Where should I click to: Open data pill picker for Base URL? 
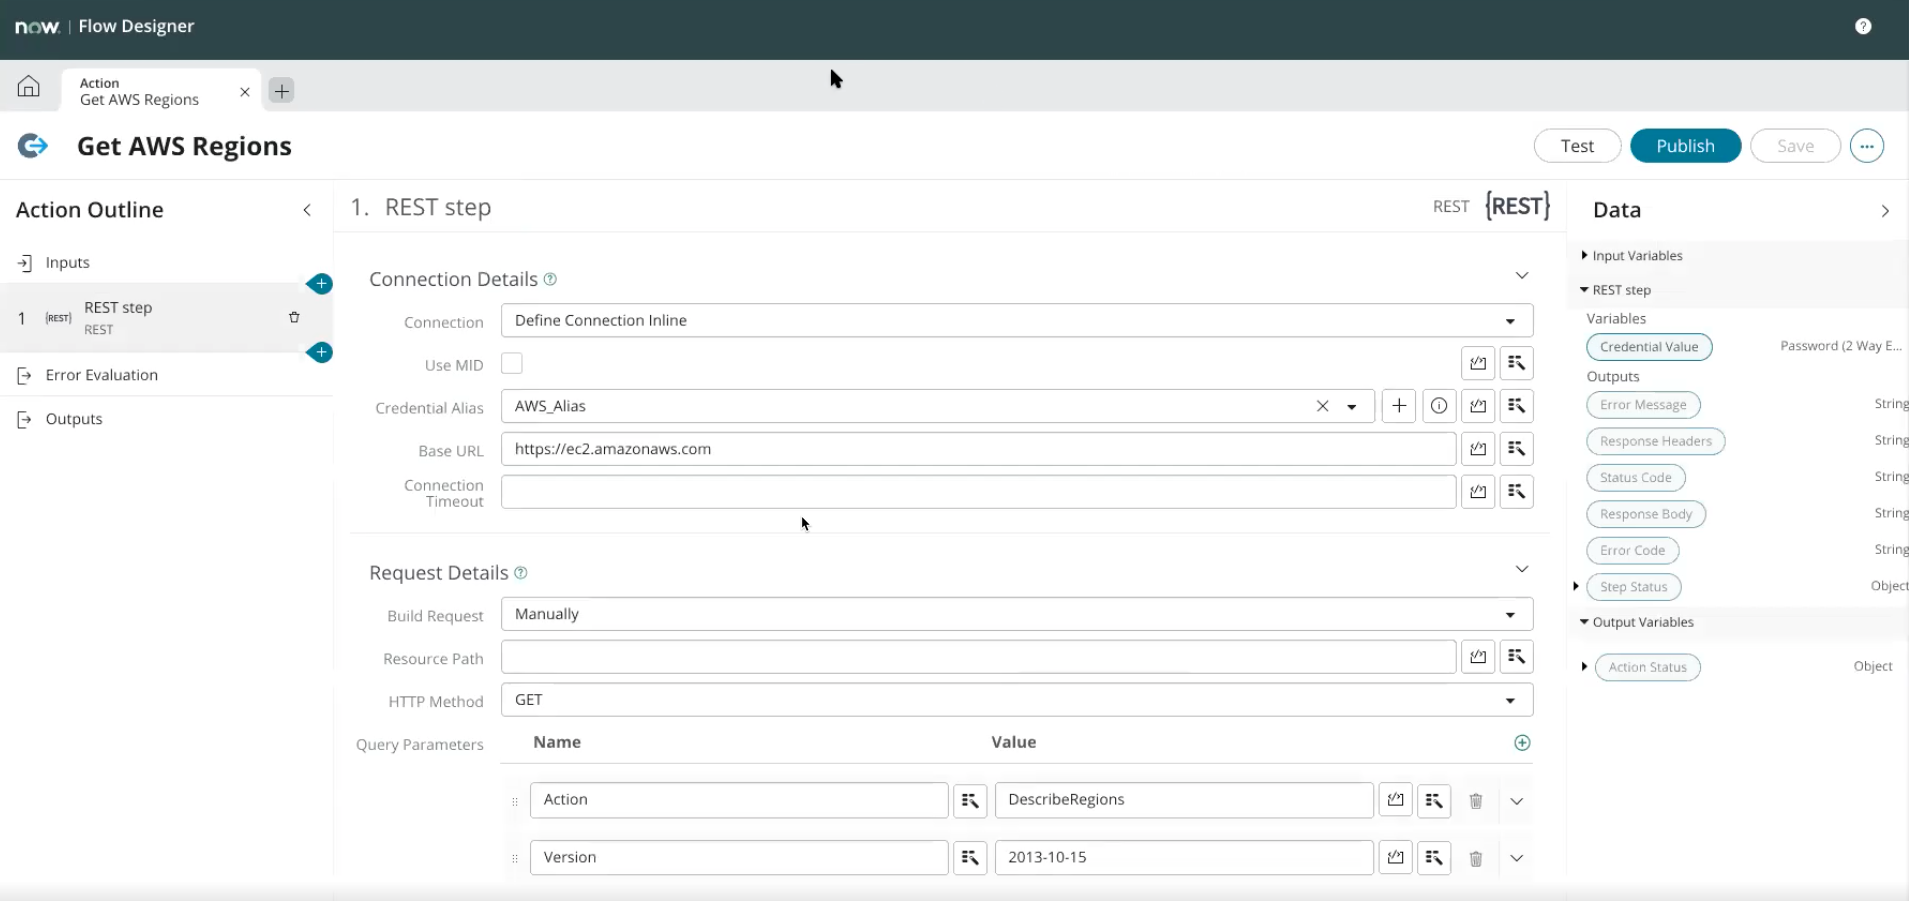tap(1517, 449)
